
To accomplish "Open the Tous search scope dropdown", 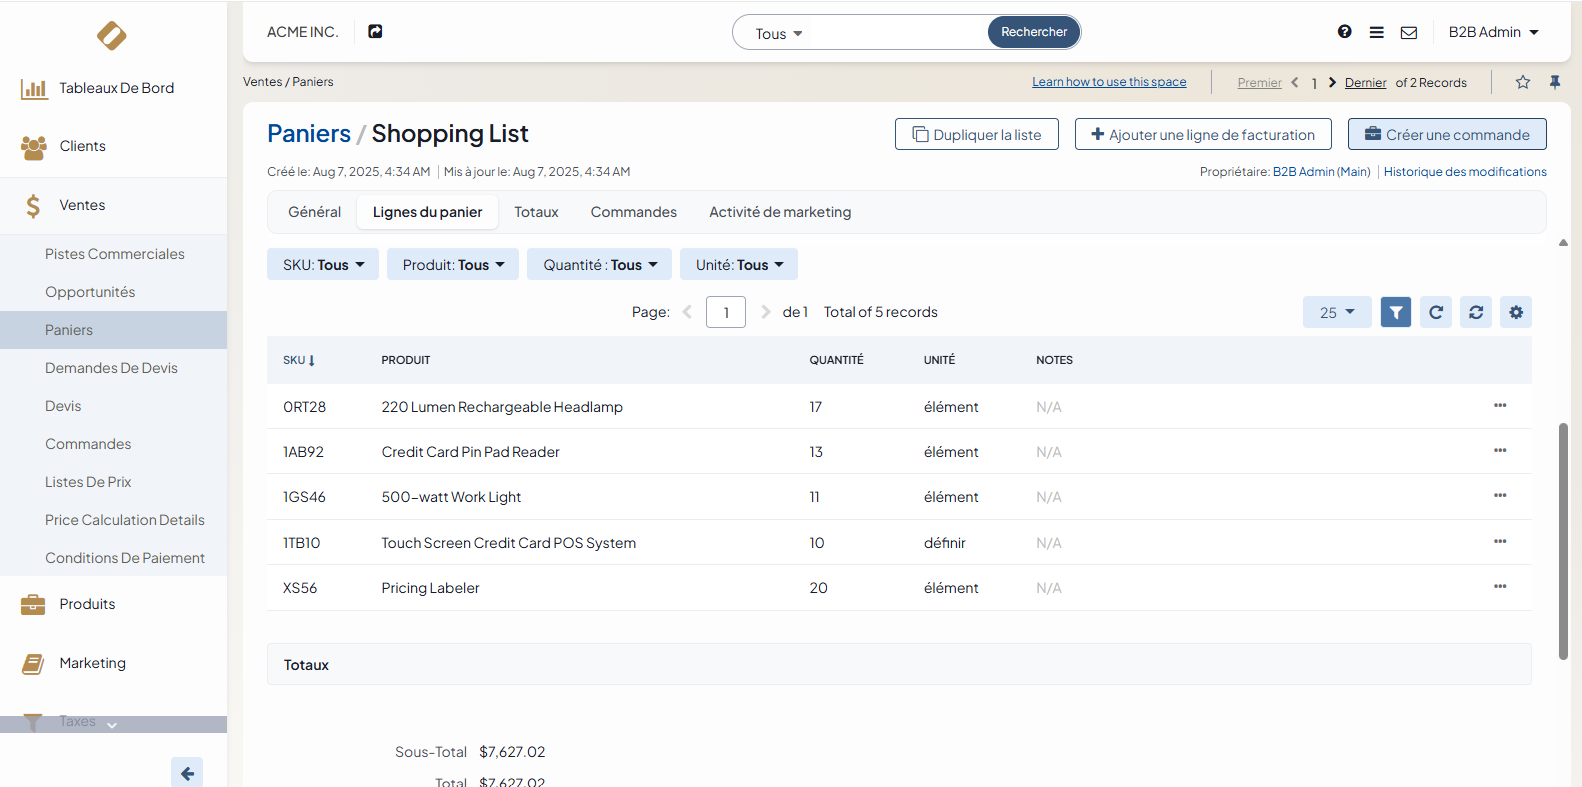I will click(x=779, y=34).
